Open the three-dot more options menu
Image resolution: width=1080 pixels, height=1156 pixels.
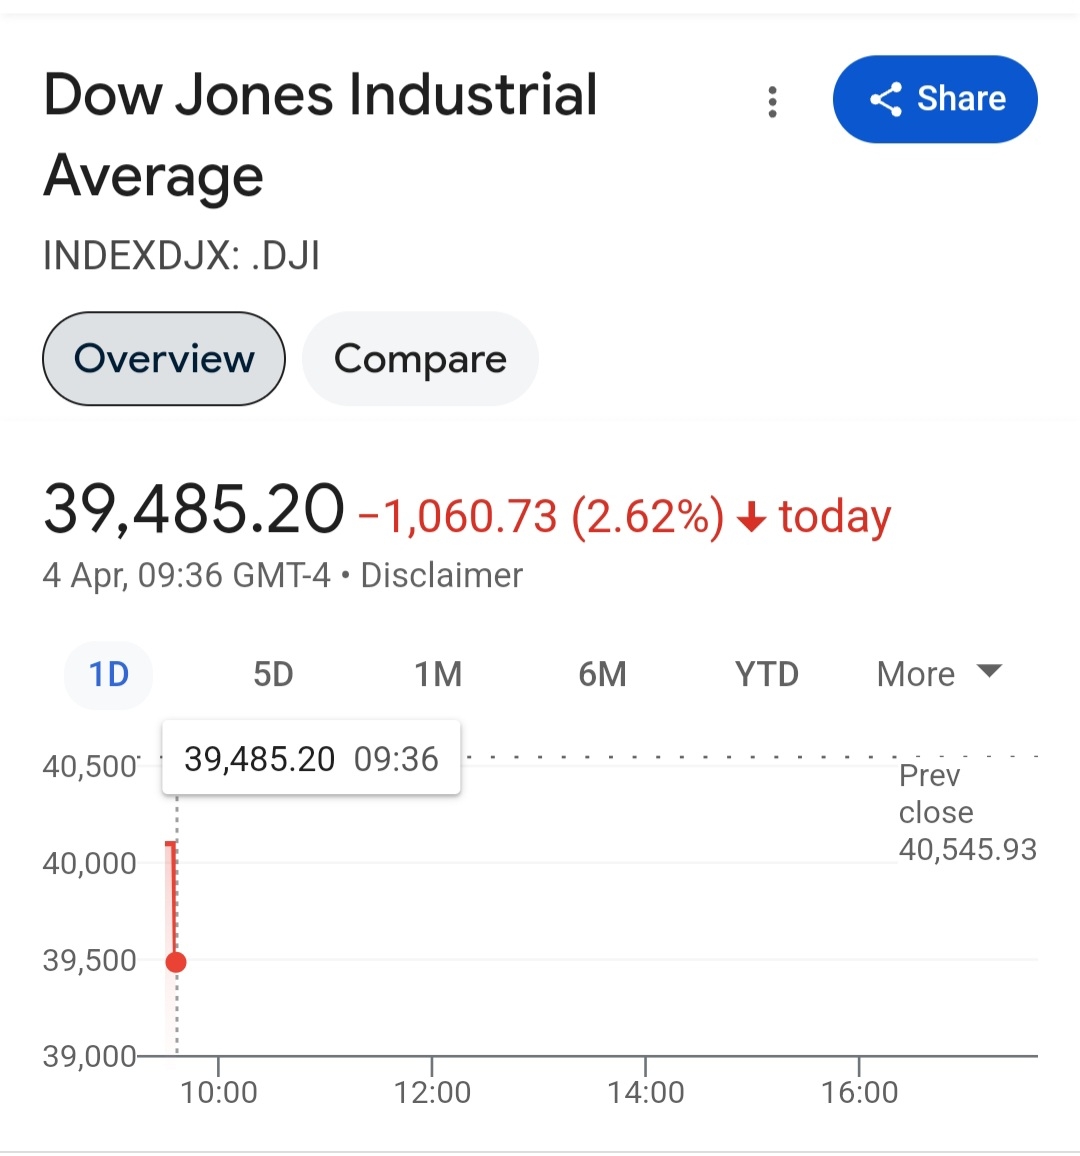click(x=772, y=101)
